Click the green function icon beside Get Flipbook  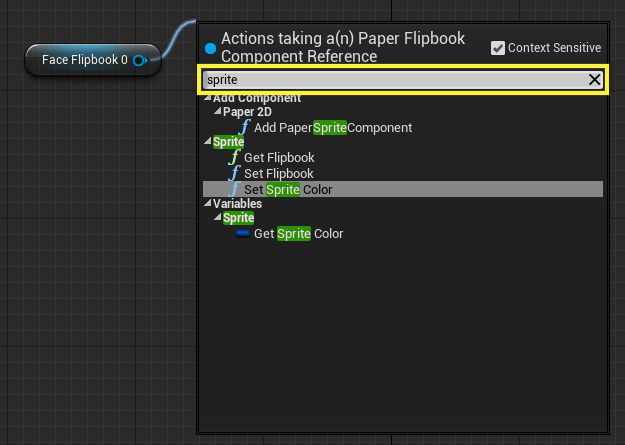click(234, 157)
